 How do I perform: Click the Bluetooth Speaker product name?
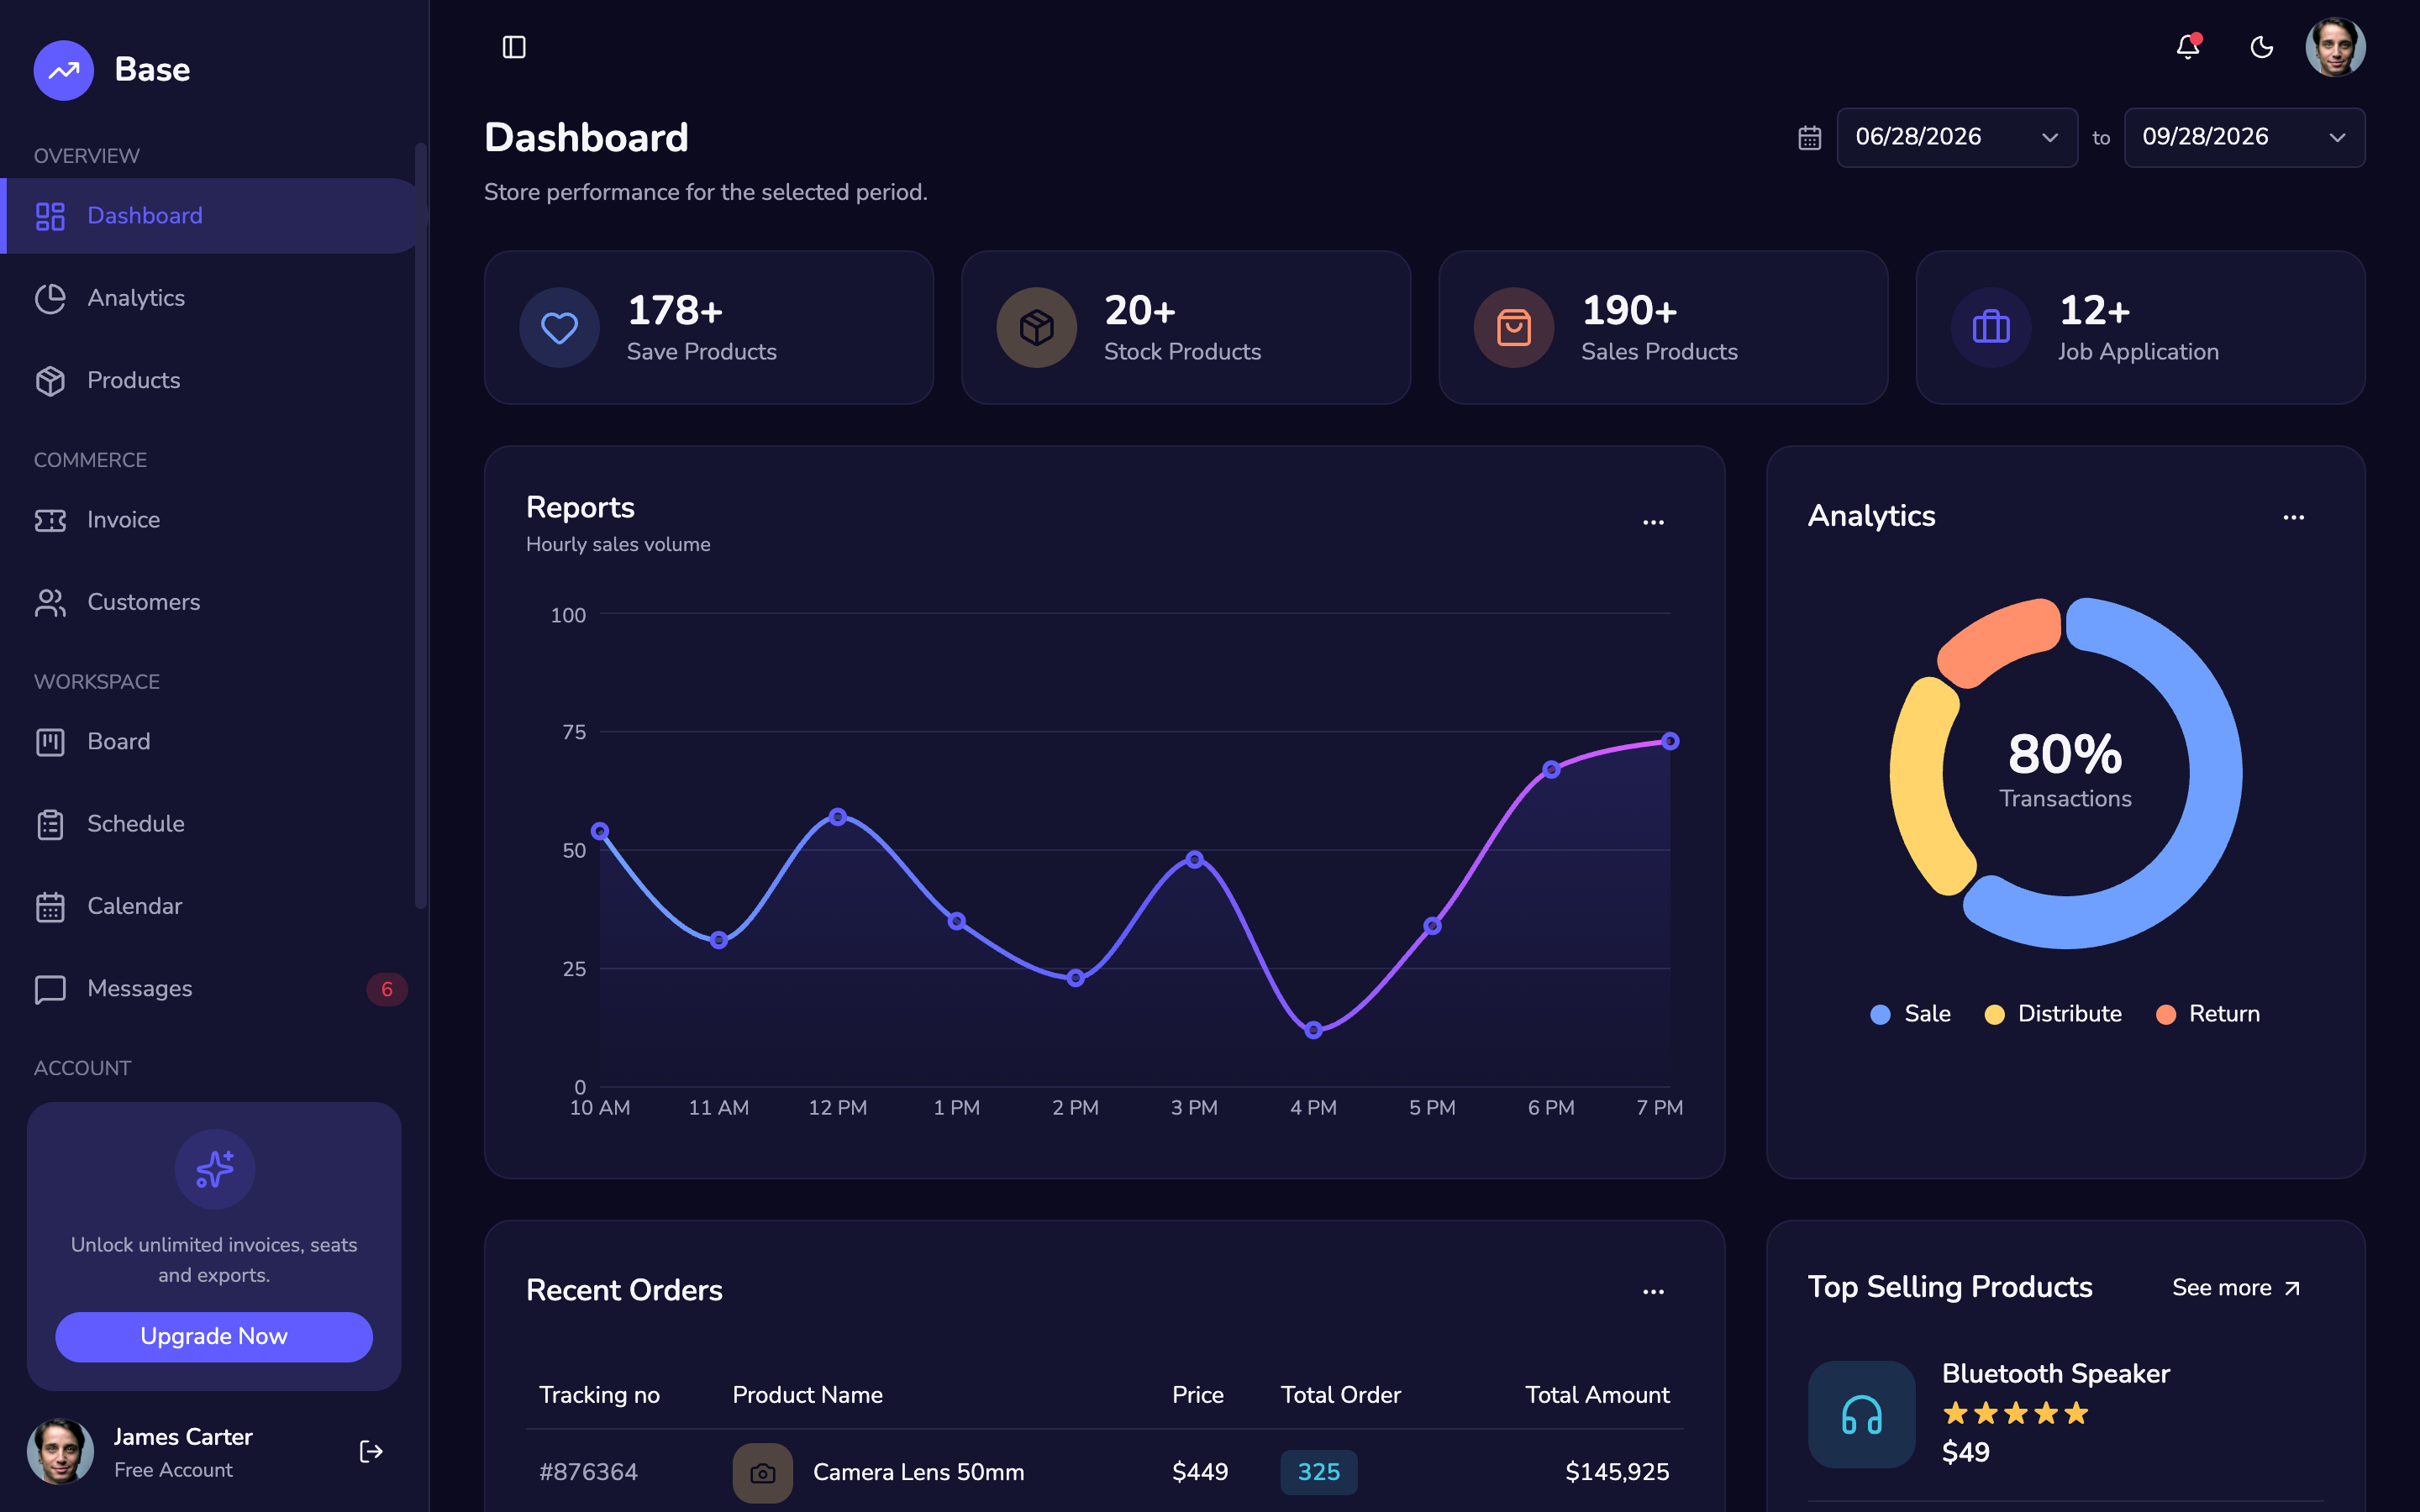pyautogui.click(x=2055, y=1374)
